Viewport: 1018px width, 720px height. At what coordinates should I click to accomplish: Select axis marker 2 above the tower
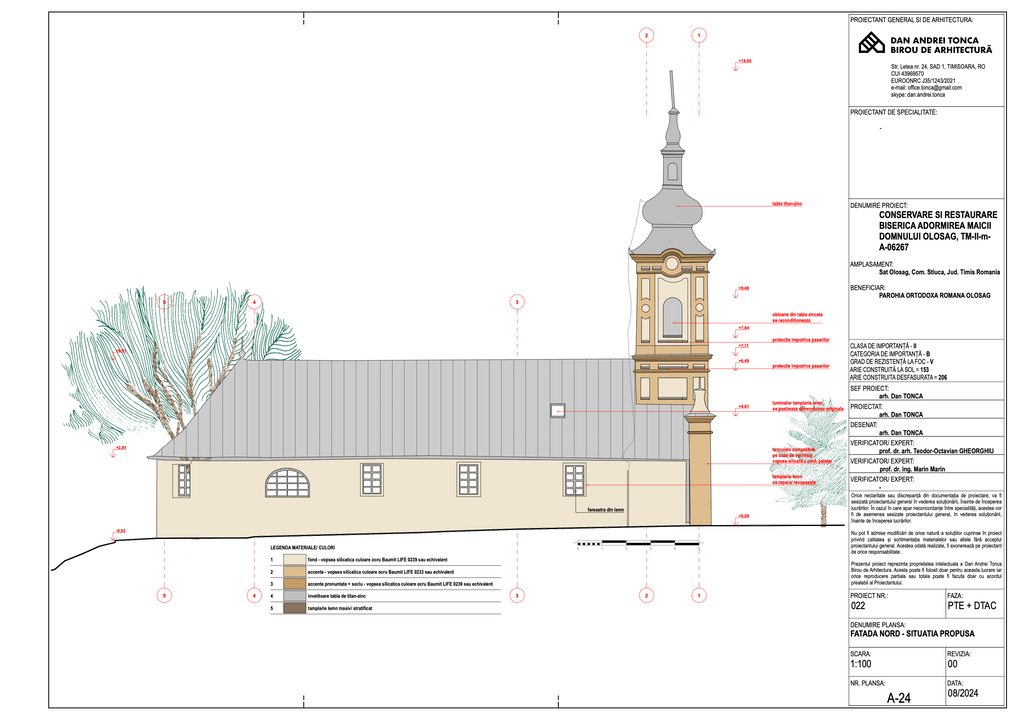pos(647,36)
